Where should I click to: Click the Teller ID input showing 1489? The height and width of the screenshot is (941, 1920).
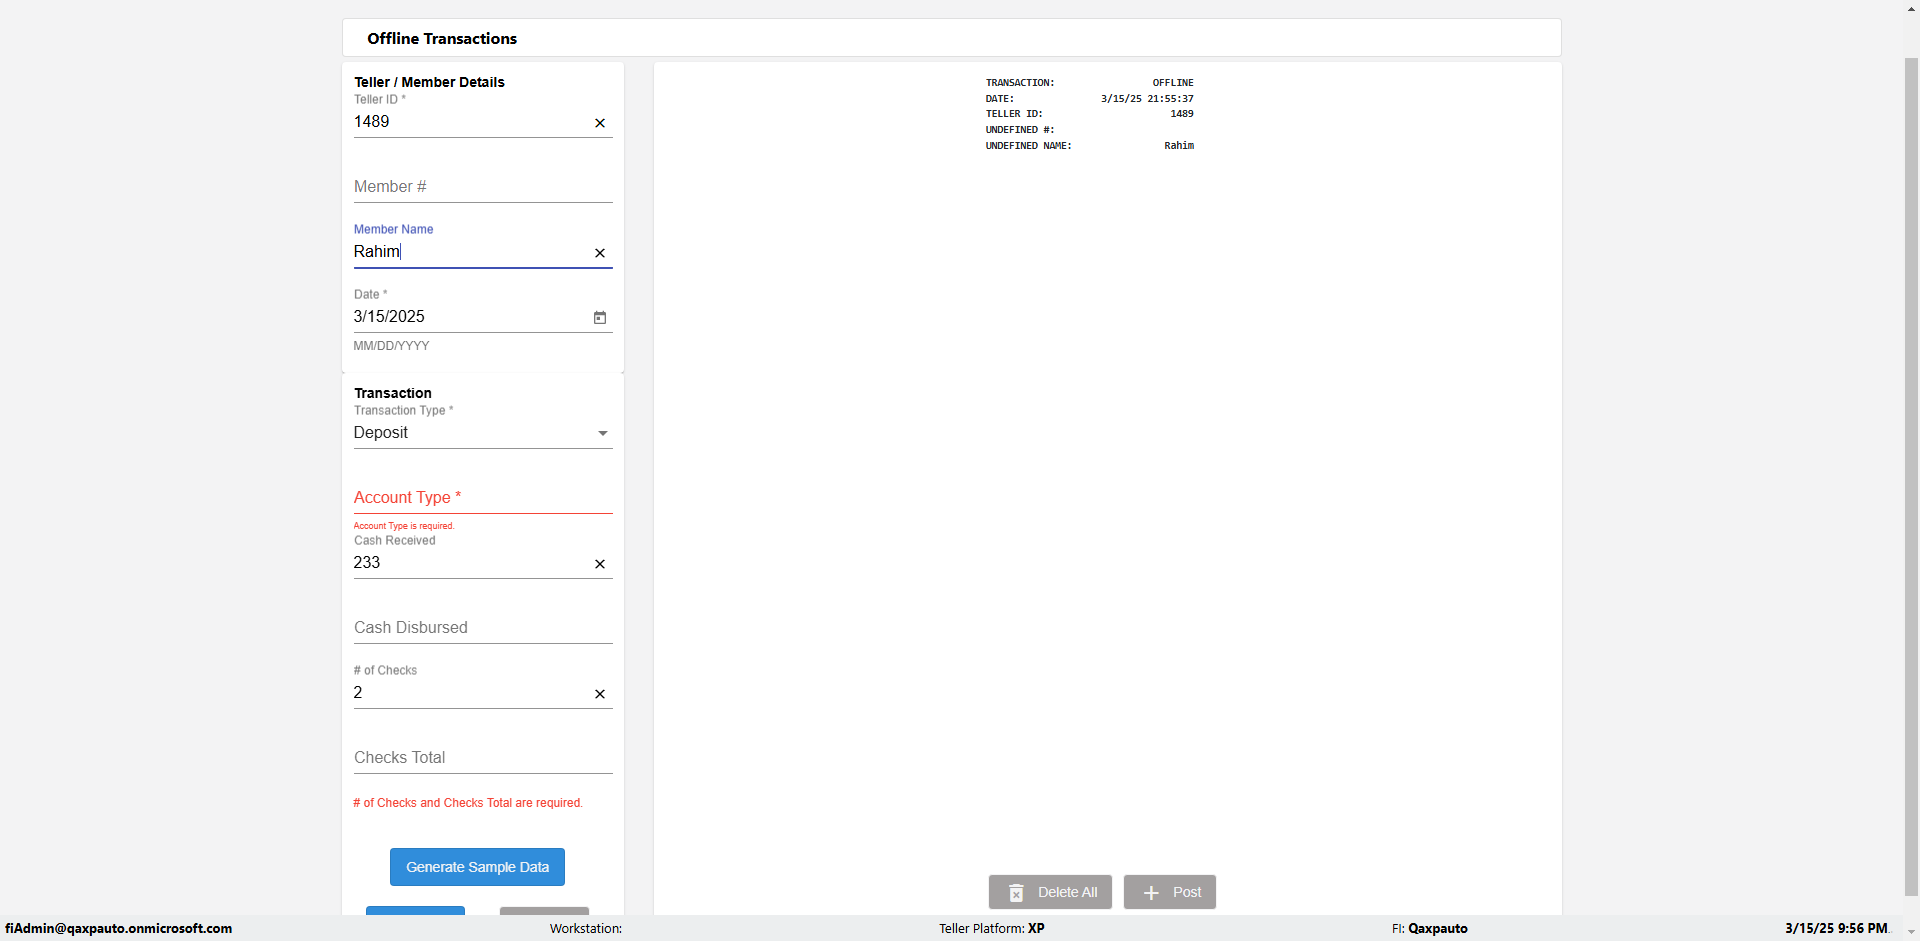click(x=470, y=122)
